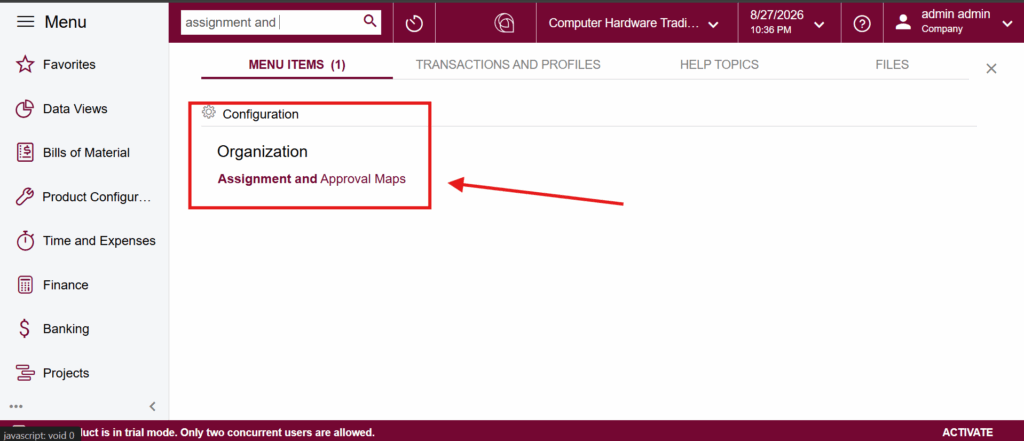Viewport: 1024px width, 441px height.
Task: Open Banking dollar sign icon
Action: (25, 329)
